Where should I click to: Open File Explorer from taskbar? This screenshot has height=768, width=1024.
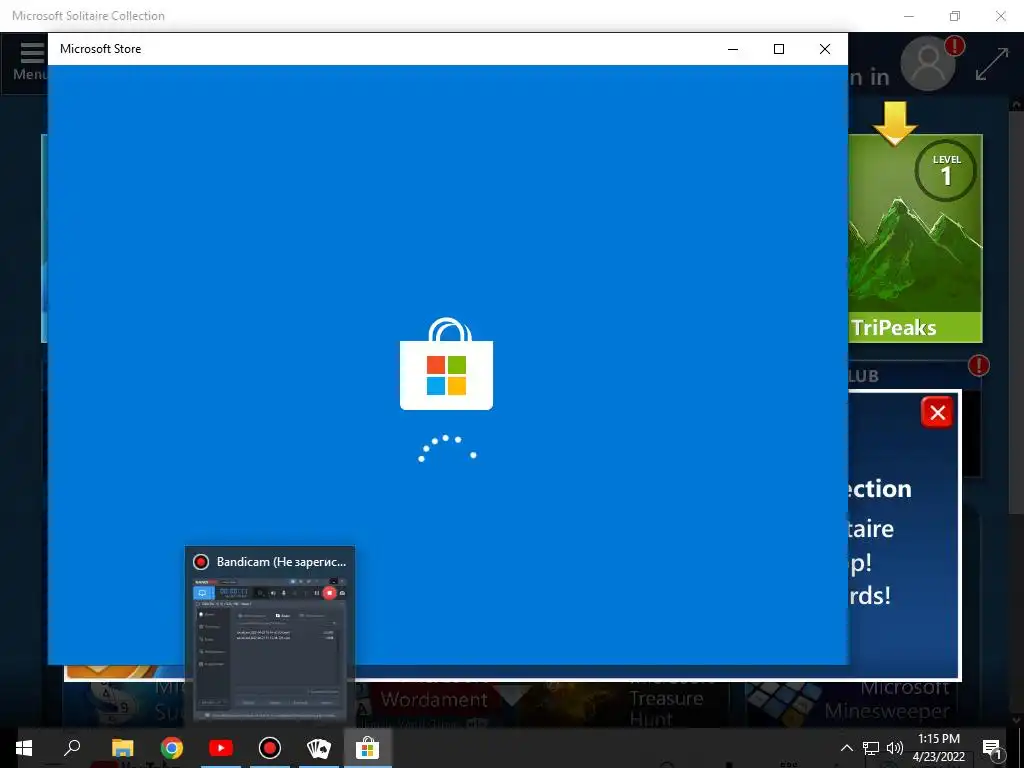pyautogui.click(x=122, y=748)
